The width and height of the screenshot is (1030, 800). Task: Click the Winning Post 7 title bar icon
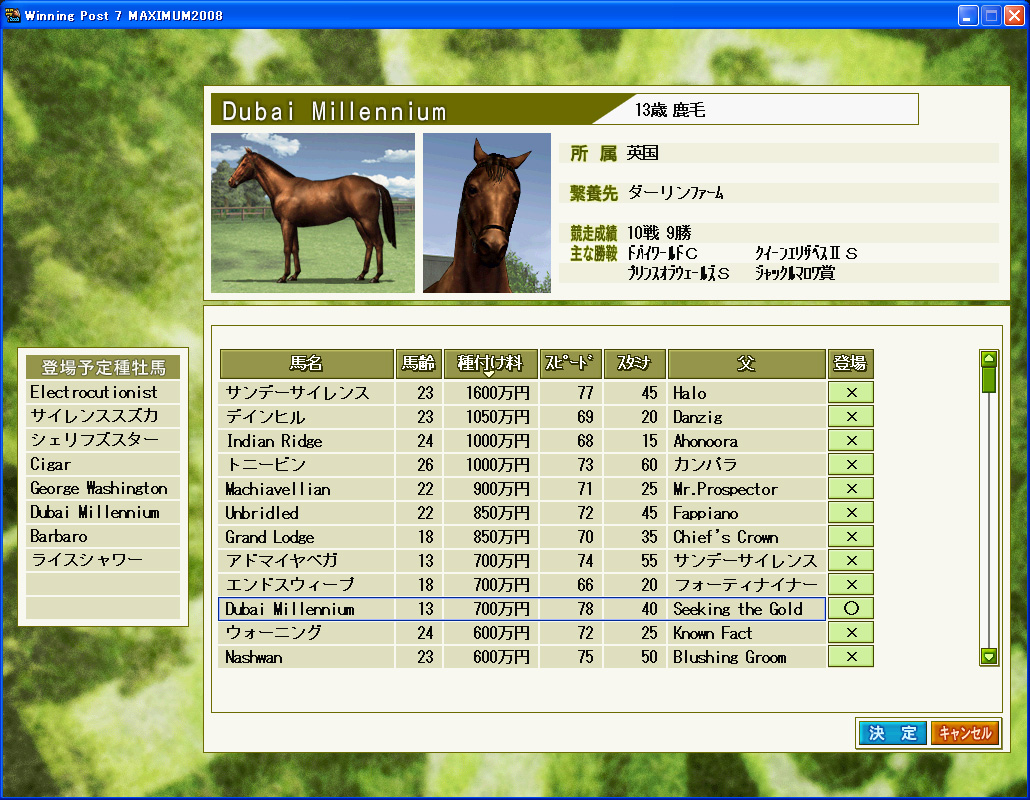click(12, 15)
